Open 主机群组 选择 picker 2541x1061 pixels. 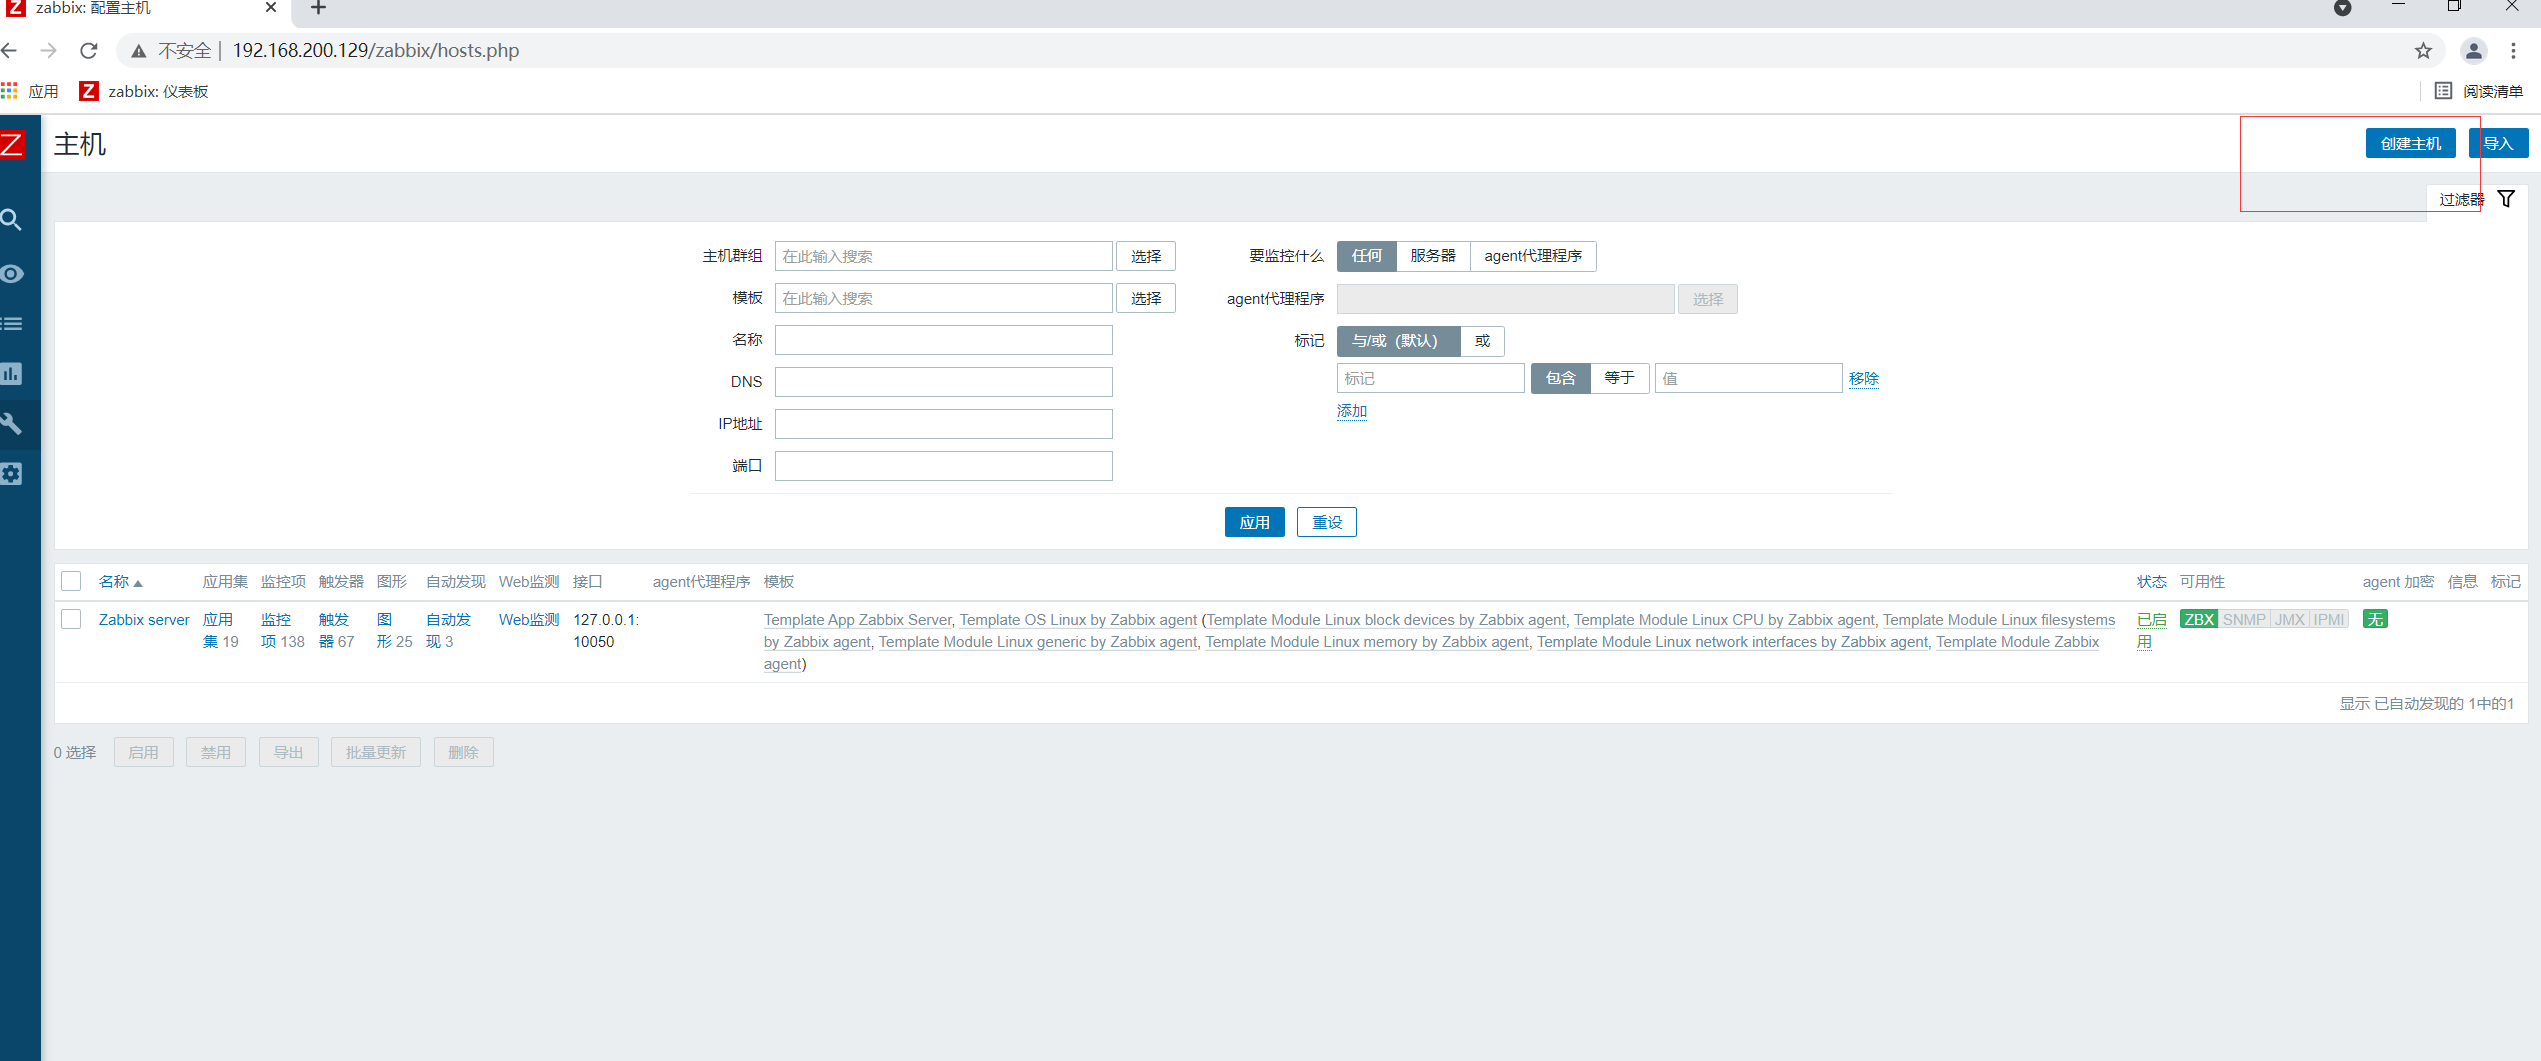click(x=1146, y=256)
